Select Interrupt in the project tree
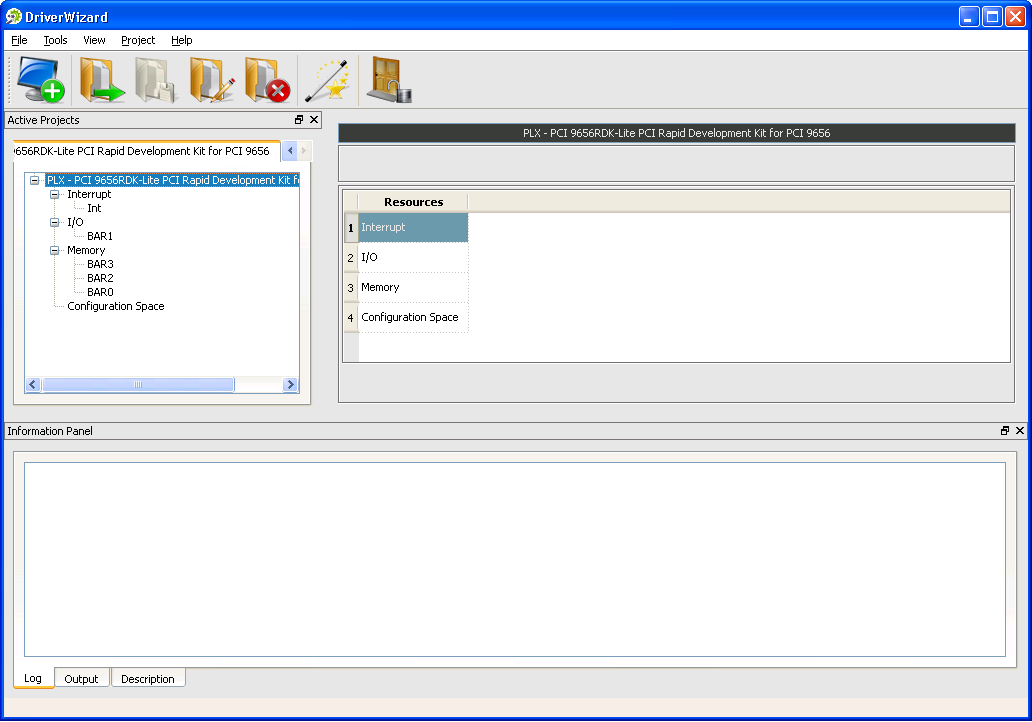 89,194
